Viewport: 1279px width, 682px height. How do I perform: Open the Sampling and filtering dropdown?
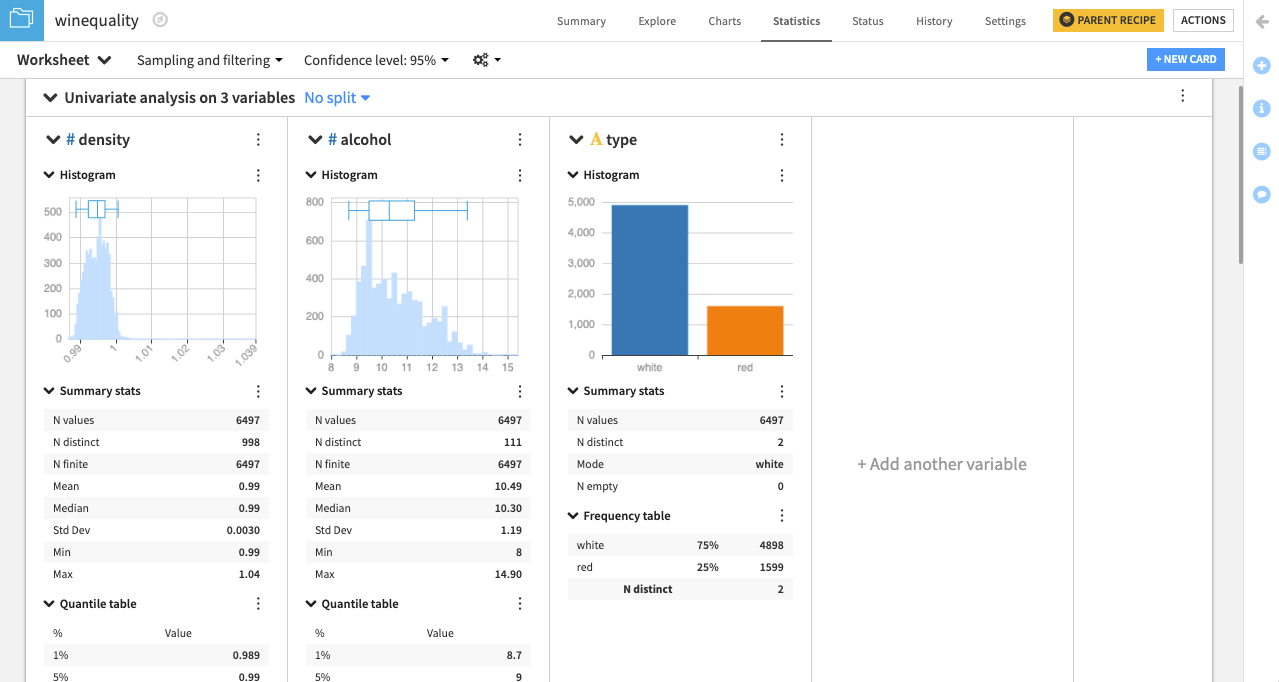tap(209, 59)
